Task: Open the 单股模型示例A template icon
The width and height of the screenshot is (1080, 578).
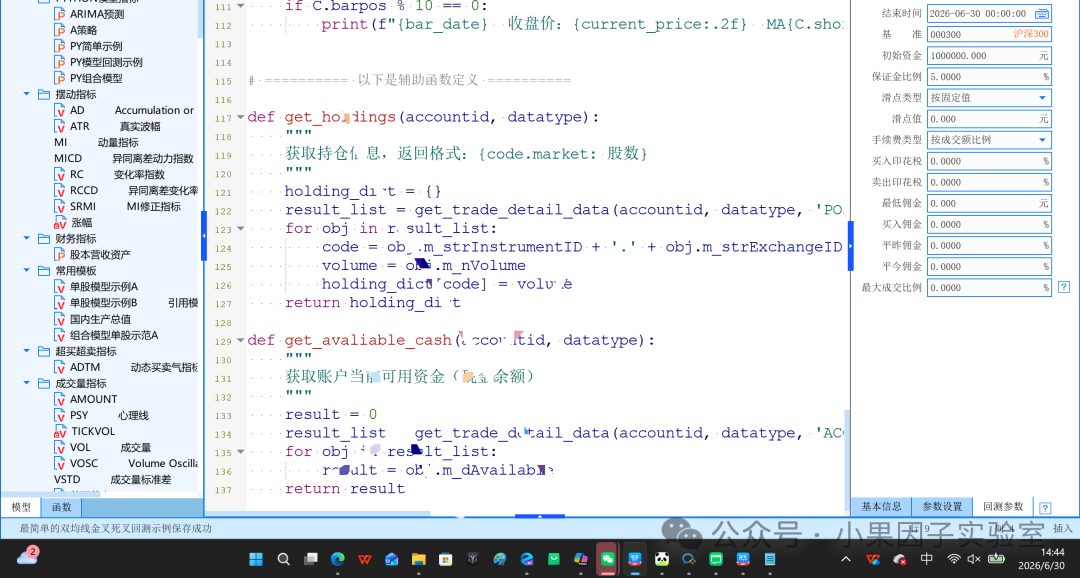Action: point(60,287)
